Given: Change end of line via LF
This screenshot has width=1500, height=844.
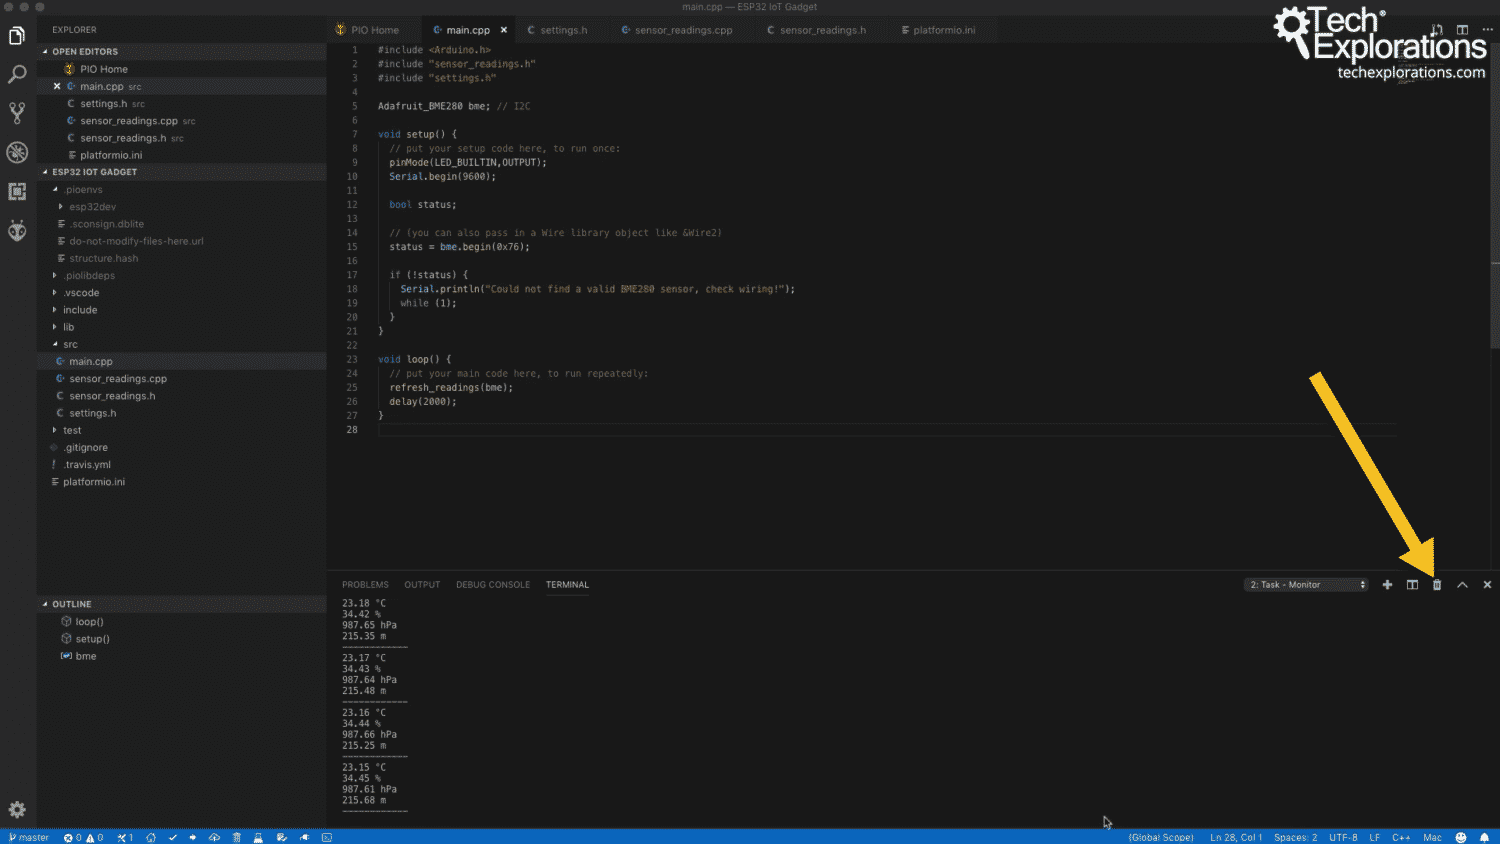Looking at the screenshot, I should click(1375, 837).
